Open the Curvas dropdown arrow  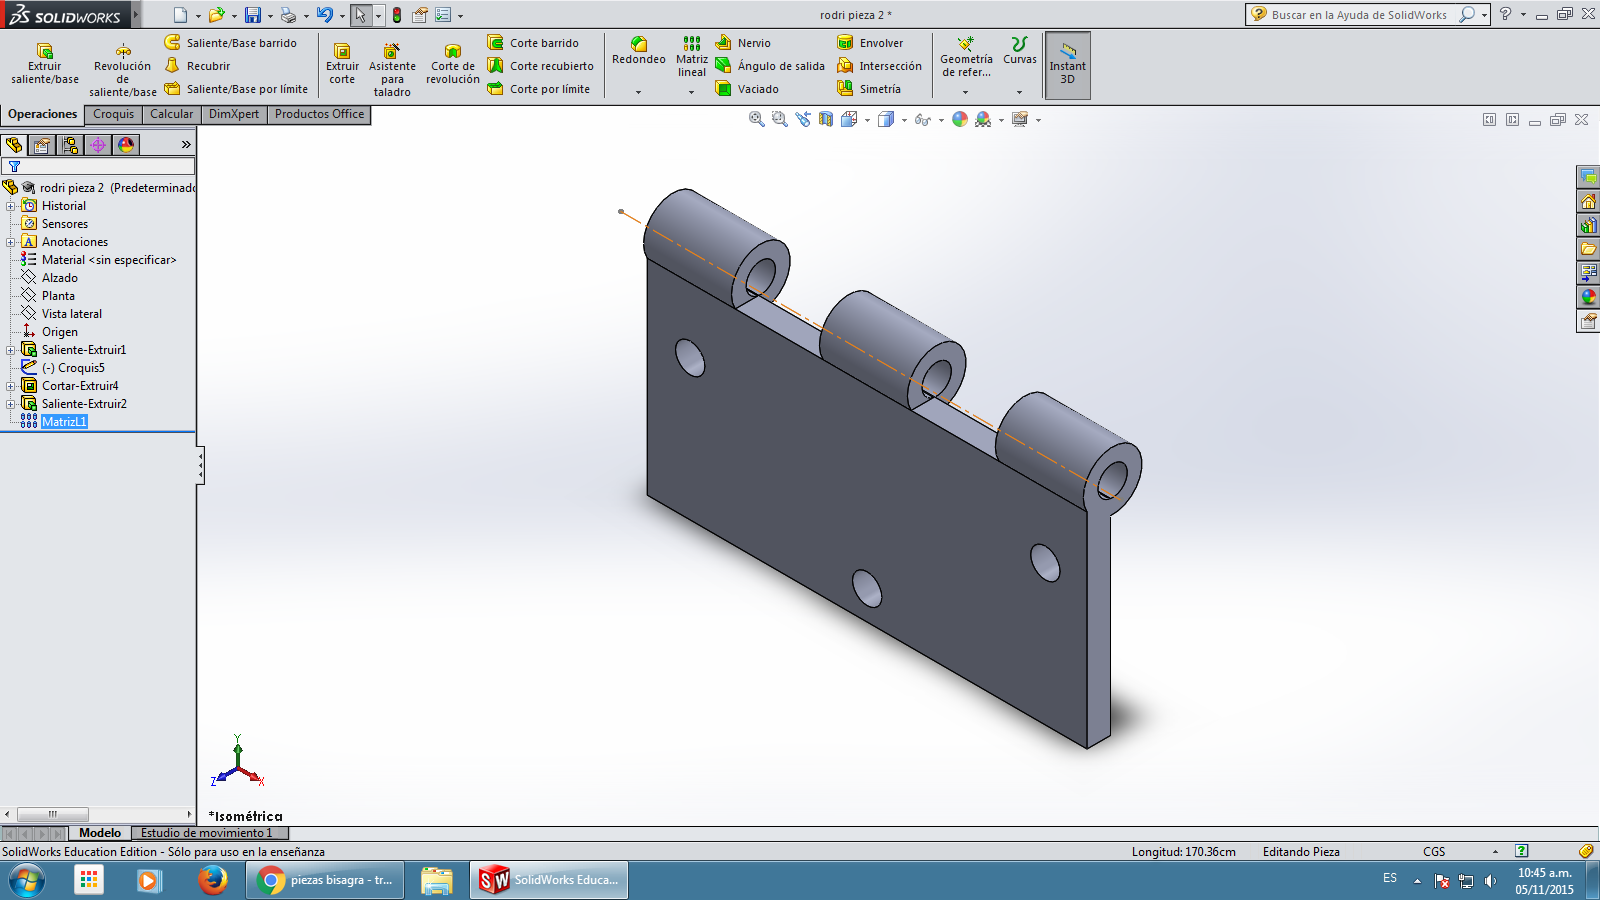(x=1019, y=92)
